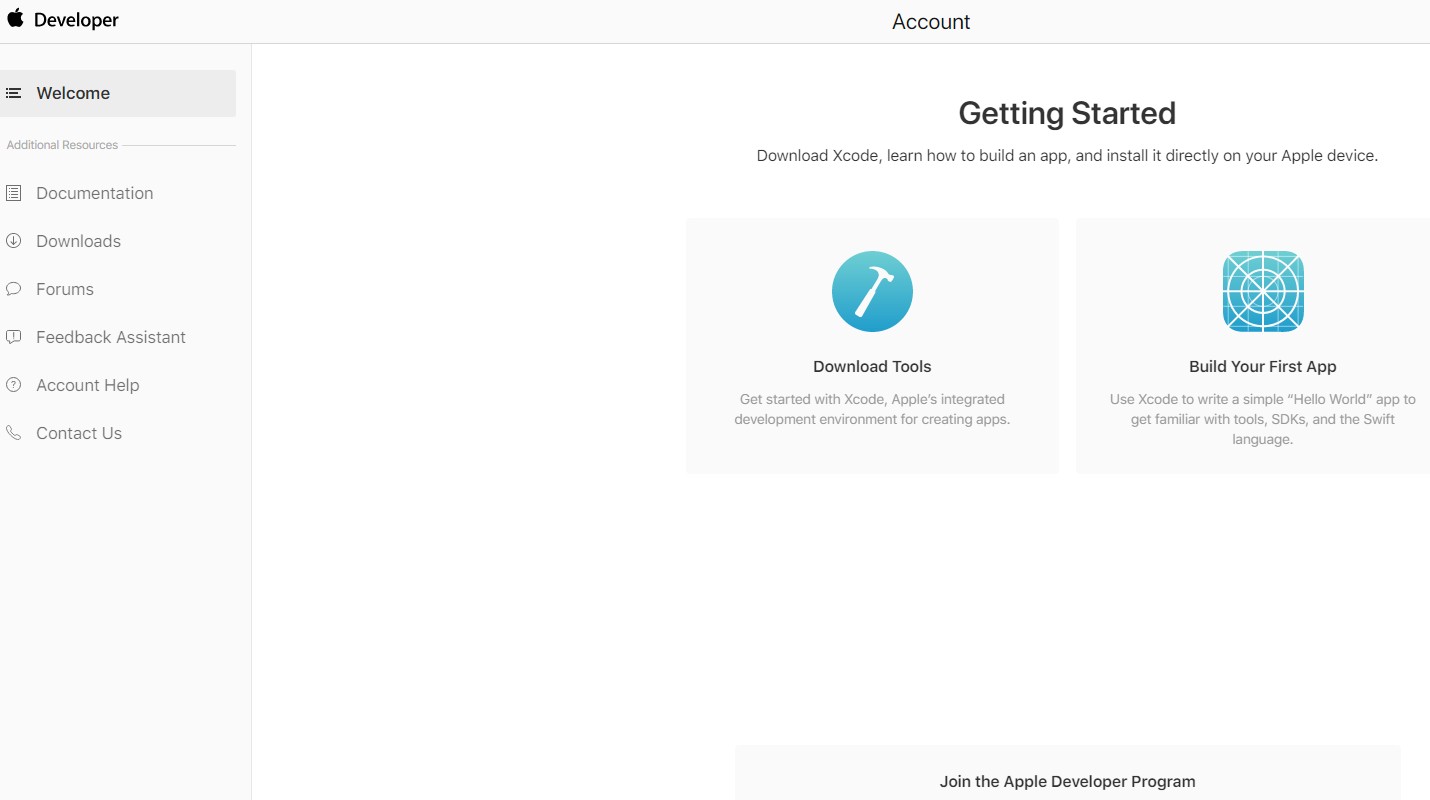The height and width of the screenshot is (800, 1430).
Task: Click the Contact Us phone icon
Action: coord(13,433)
